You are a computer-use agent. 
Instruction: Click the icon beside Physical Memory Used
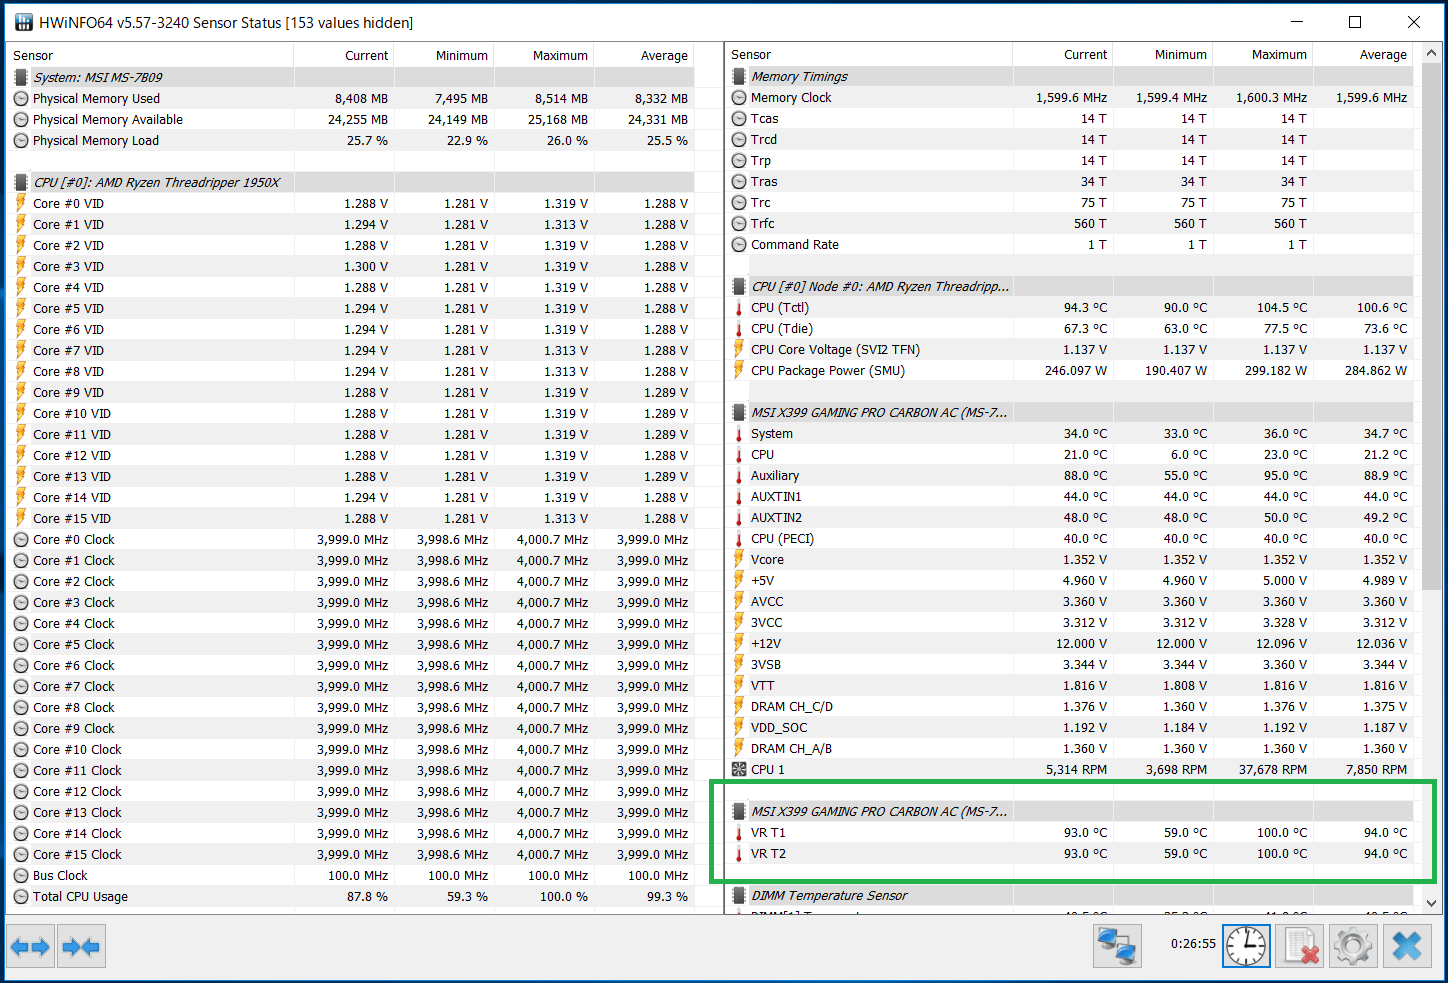point(21,99)
